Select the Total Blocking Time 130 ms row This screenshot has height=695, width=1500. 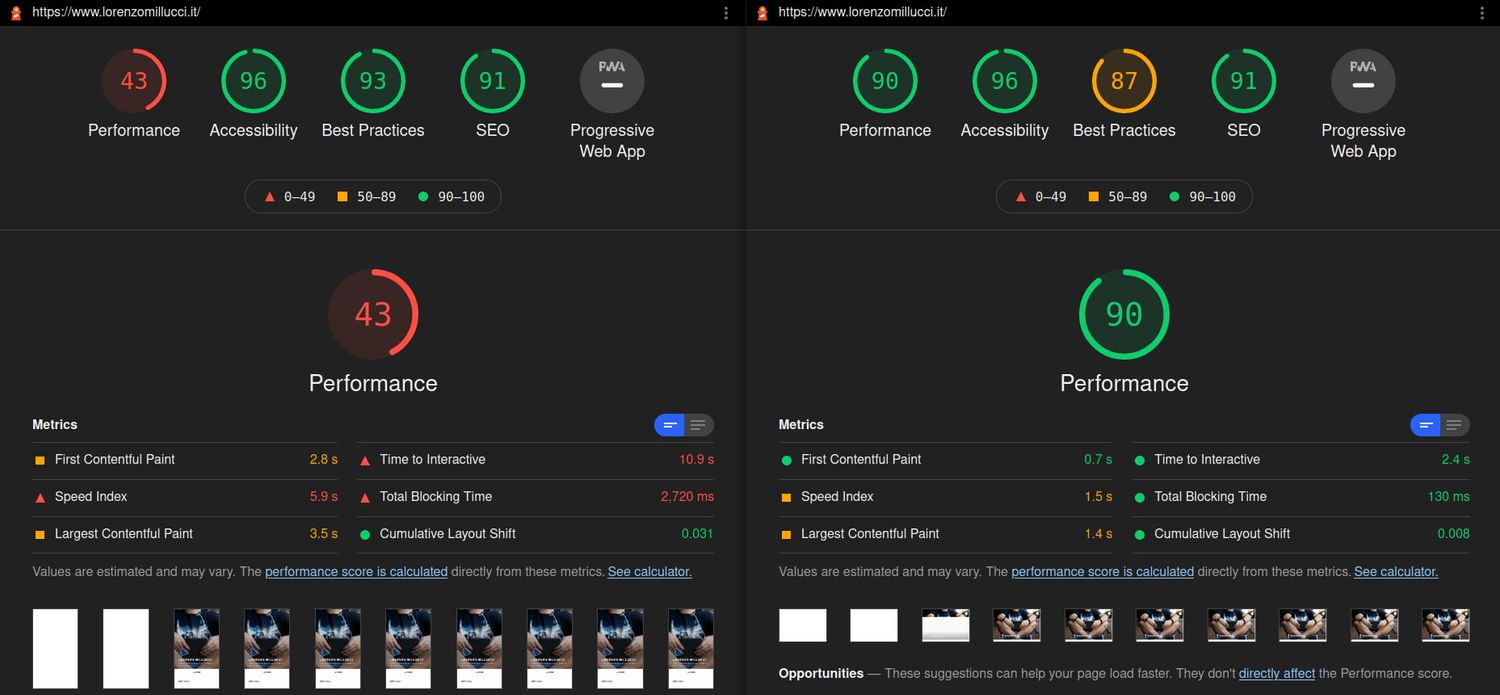pos(1301,497)
